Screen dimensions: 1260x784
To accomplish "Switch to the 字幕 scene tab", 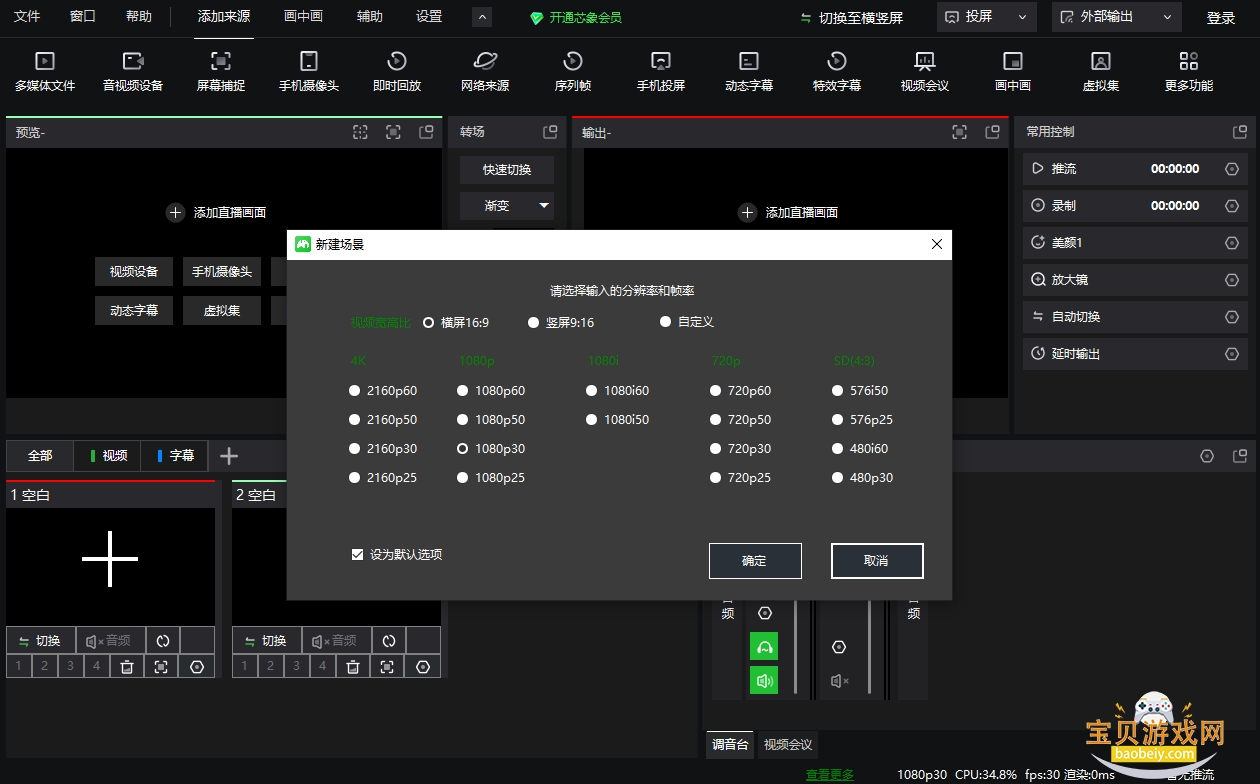I will click(175, 456).
